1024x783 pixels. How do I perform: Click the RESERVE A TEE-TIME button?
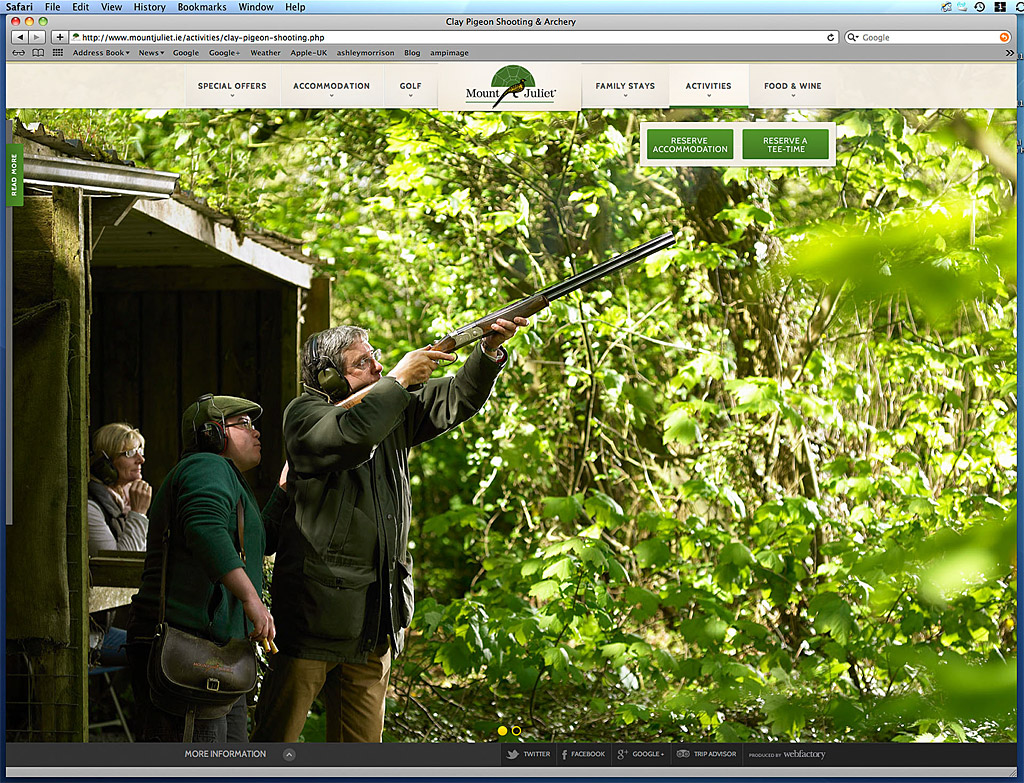787,144
